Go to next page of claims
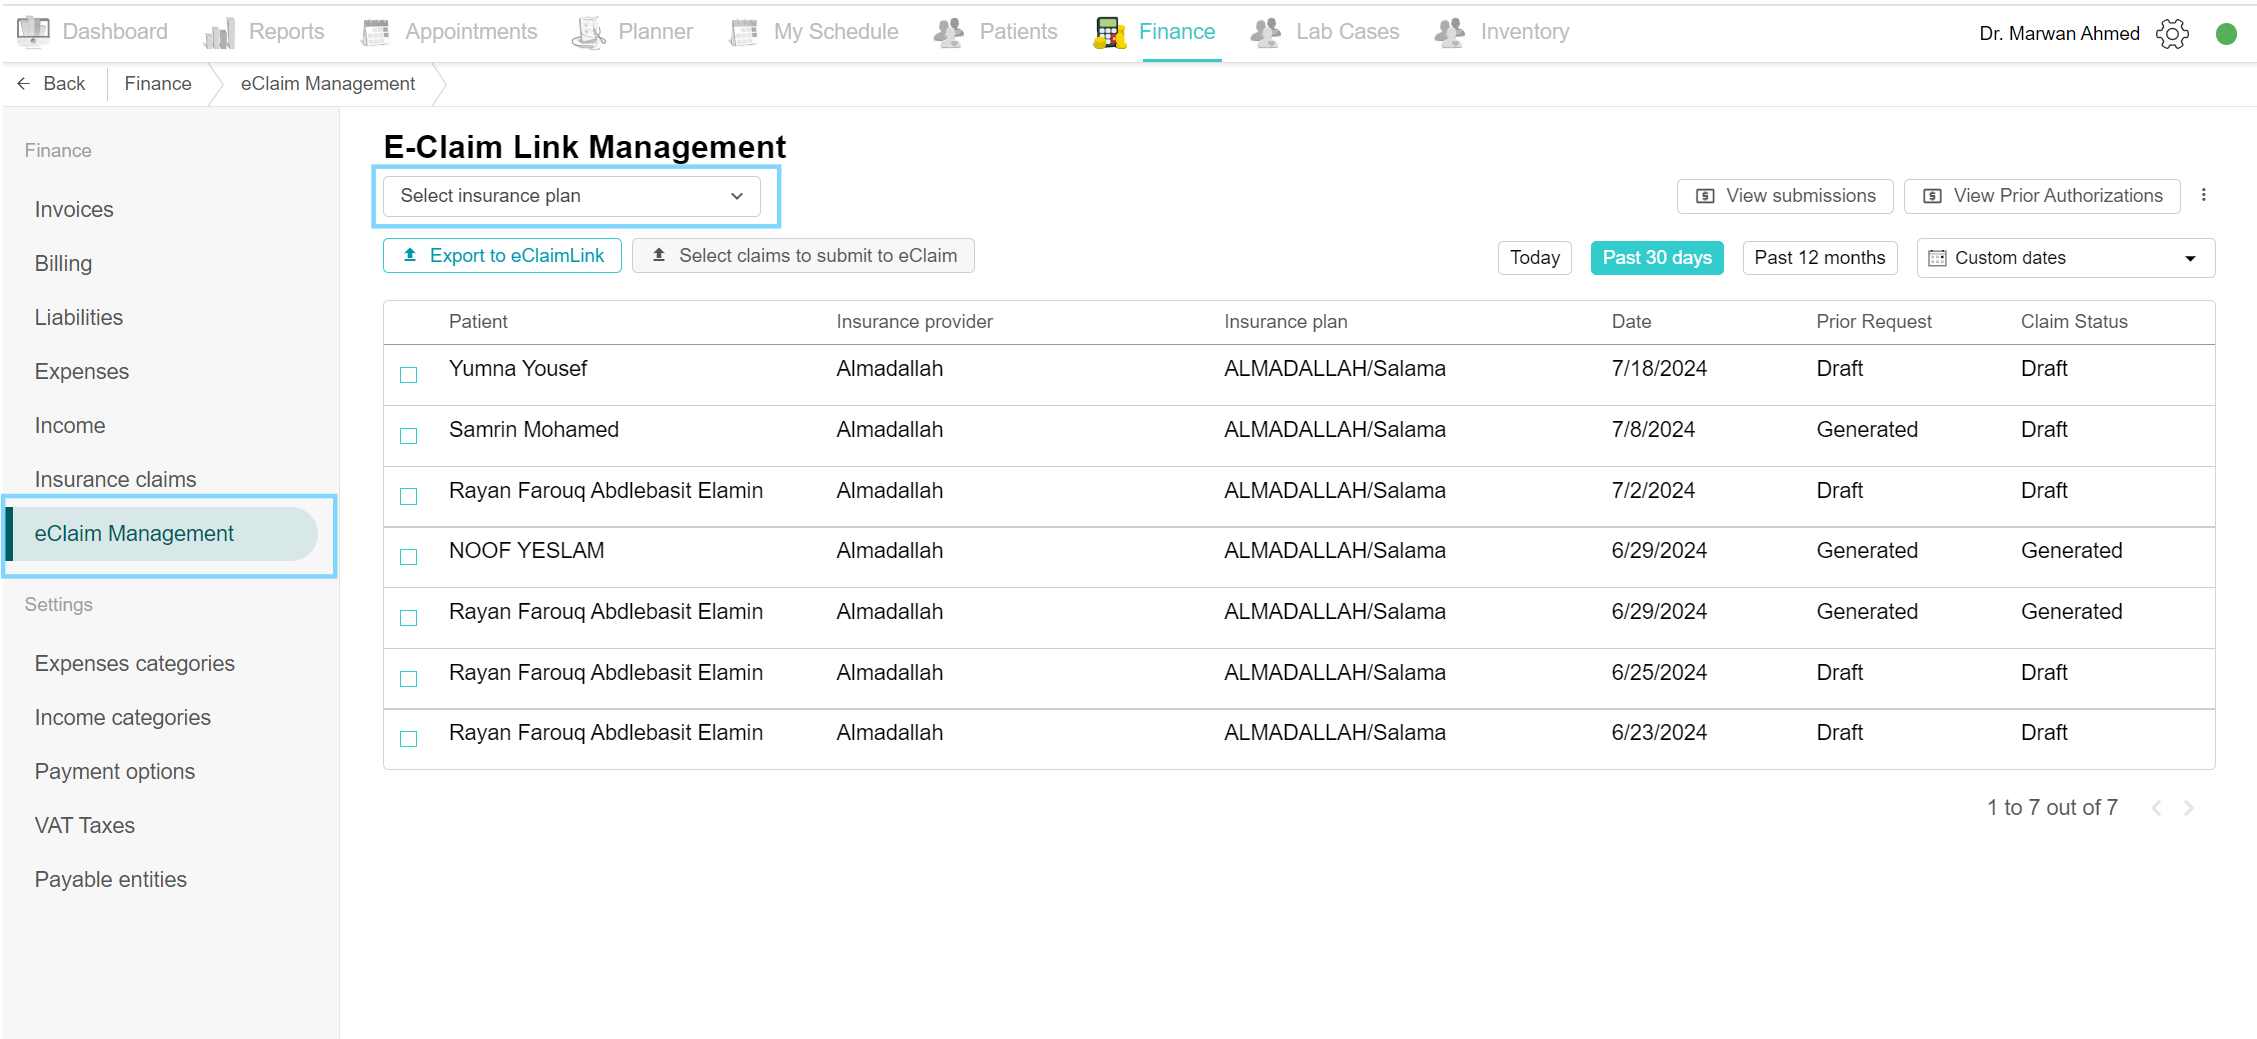This screenshot has width=2257, height=1039. pos(2189,808)
